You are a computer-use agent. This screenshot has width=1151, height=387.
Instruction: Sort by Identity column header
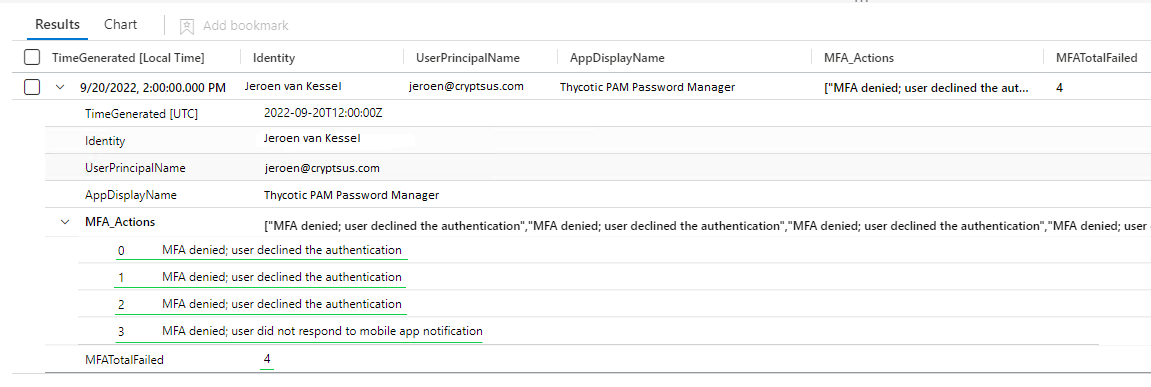click(x=273, y=57)
